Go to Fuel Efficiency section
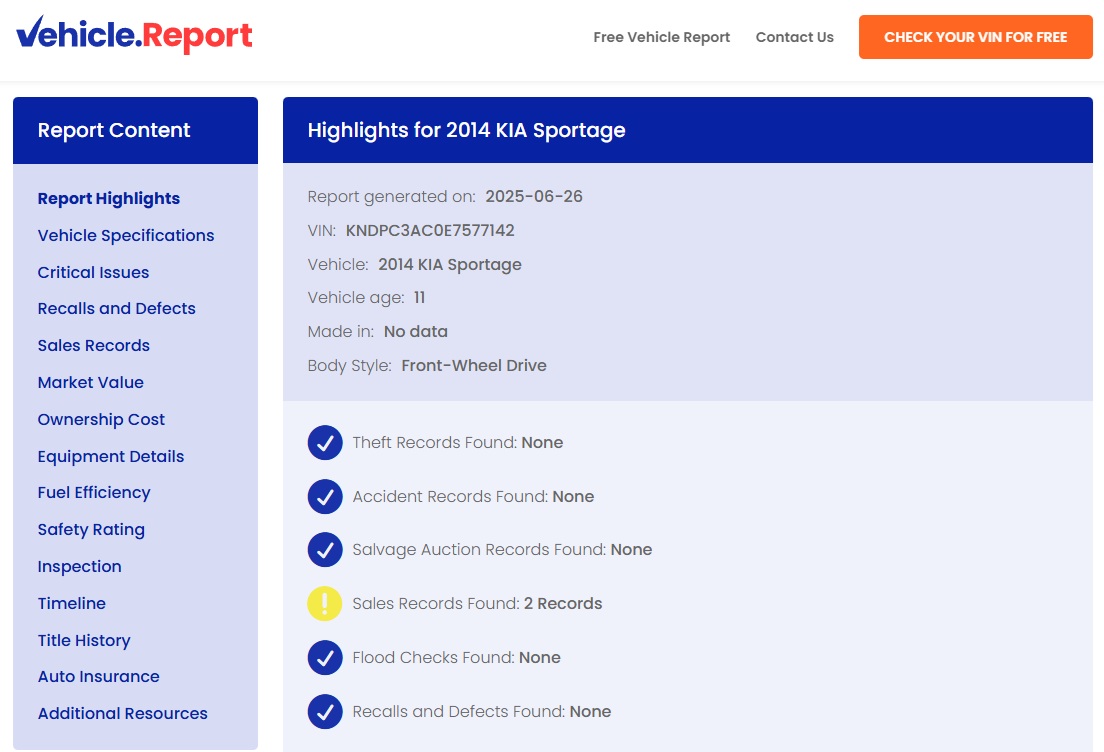Image resolution: width=1104 pixels, height=752 pixels. point(94,493)
